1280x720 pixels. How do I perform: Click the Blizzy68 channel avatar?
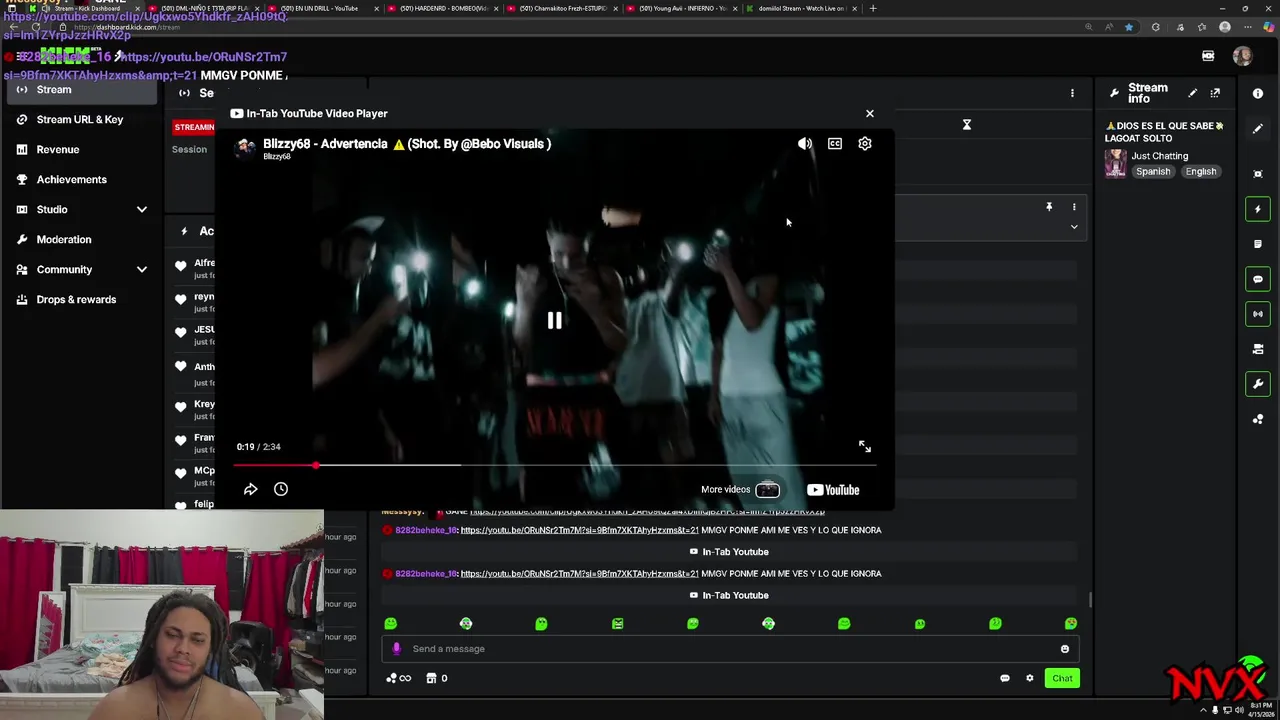[x=245, y=148]
